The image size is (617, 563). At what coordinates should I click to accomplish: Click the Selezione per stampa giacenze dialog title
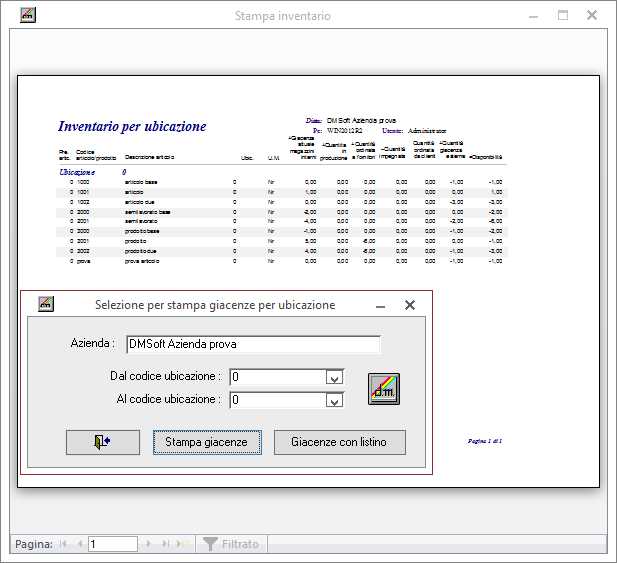pos(215,305)
